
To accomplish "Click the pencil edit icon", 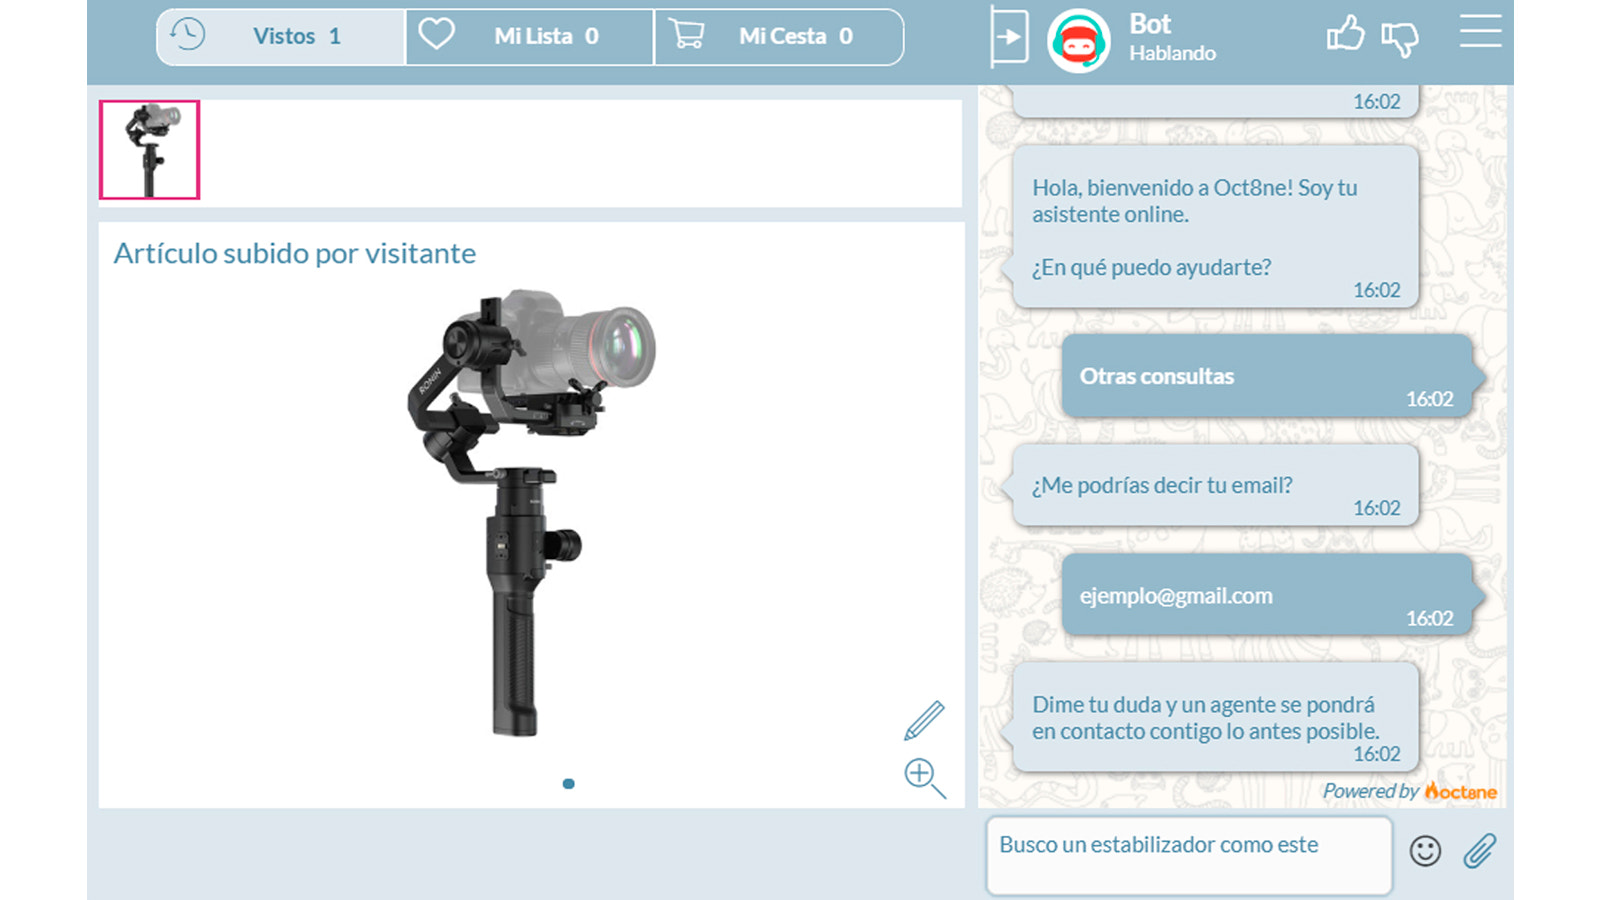I will pos(924,720).
